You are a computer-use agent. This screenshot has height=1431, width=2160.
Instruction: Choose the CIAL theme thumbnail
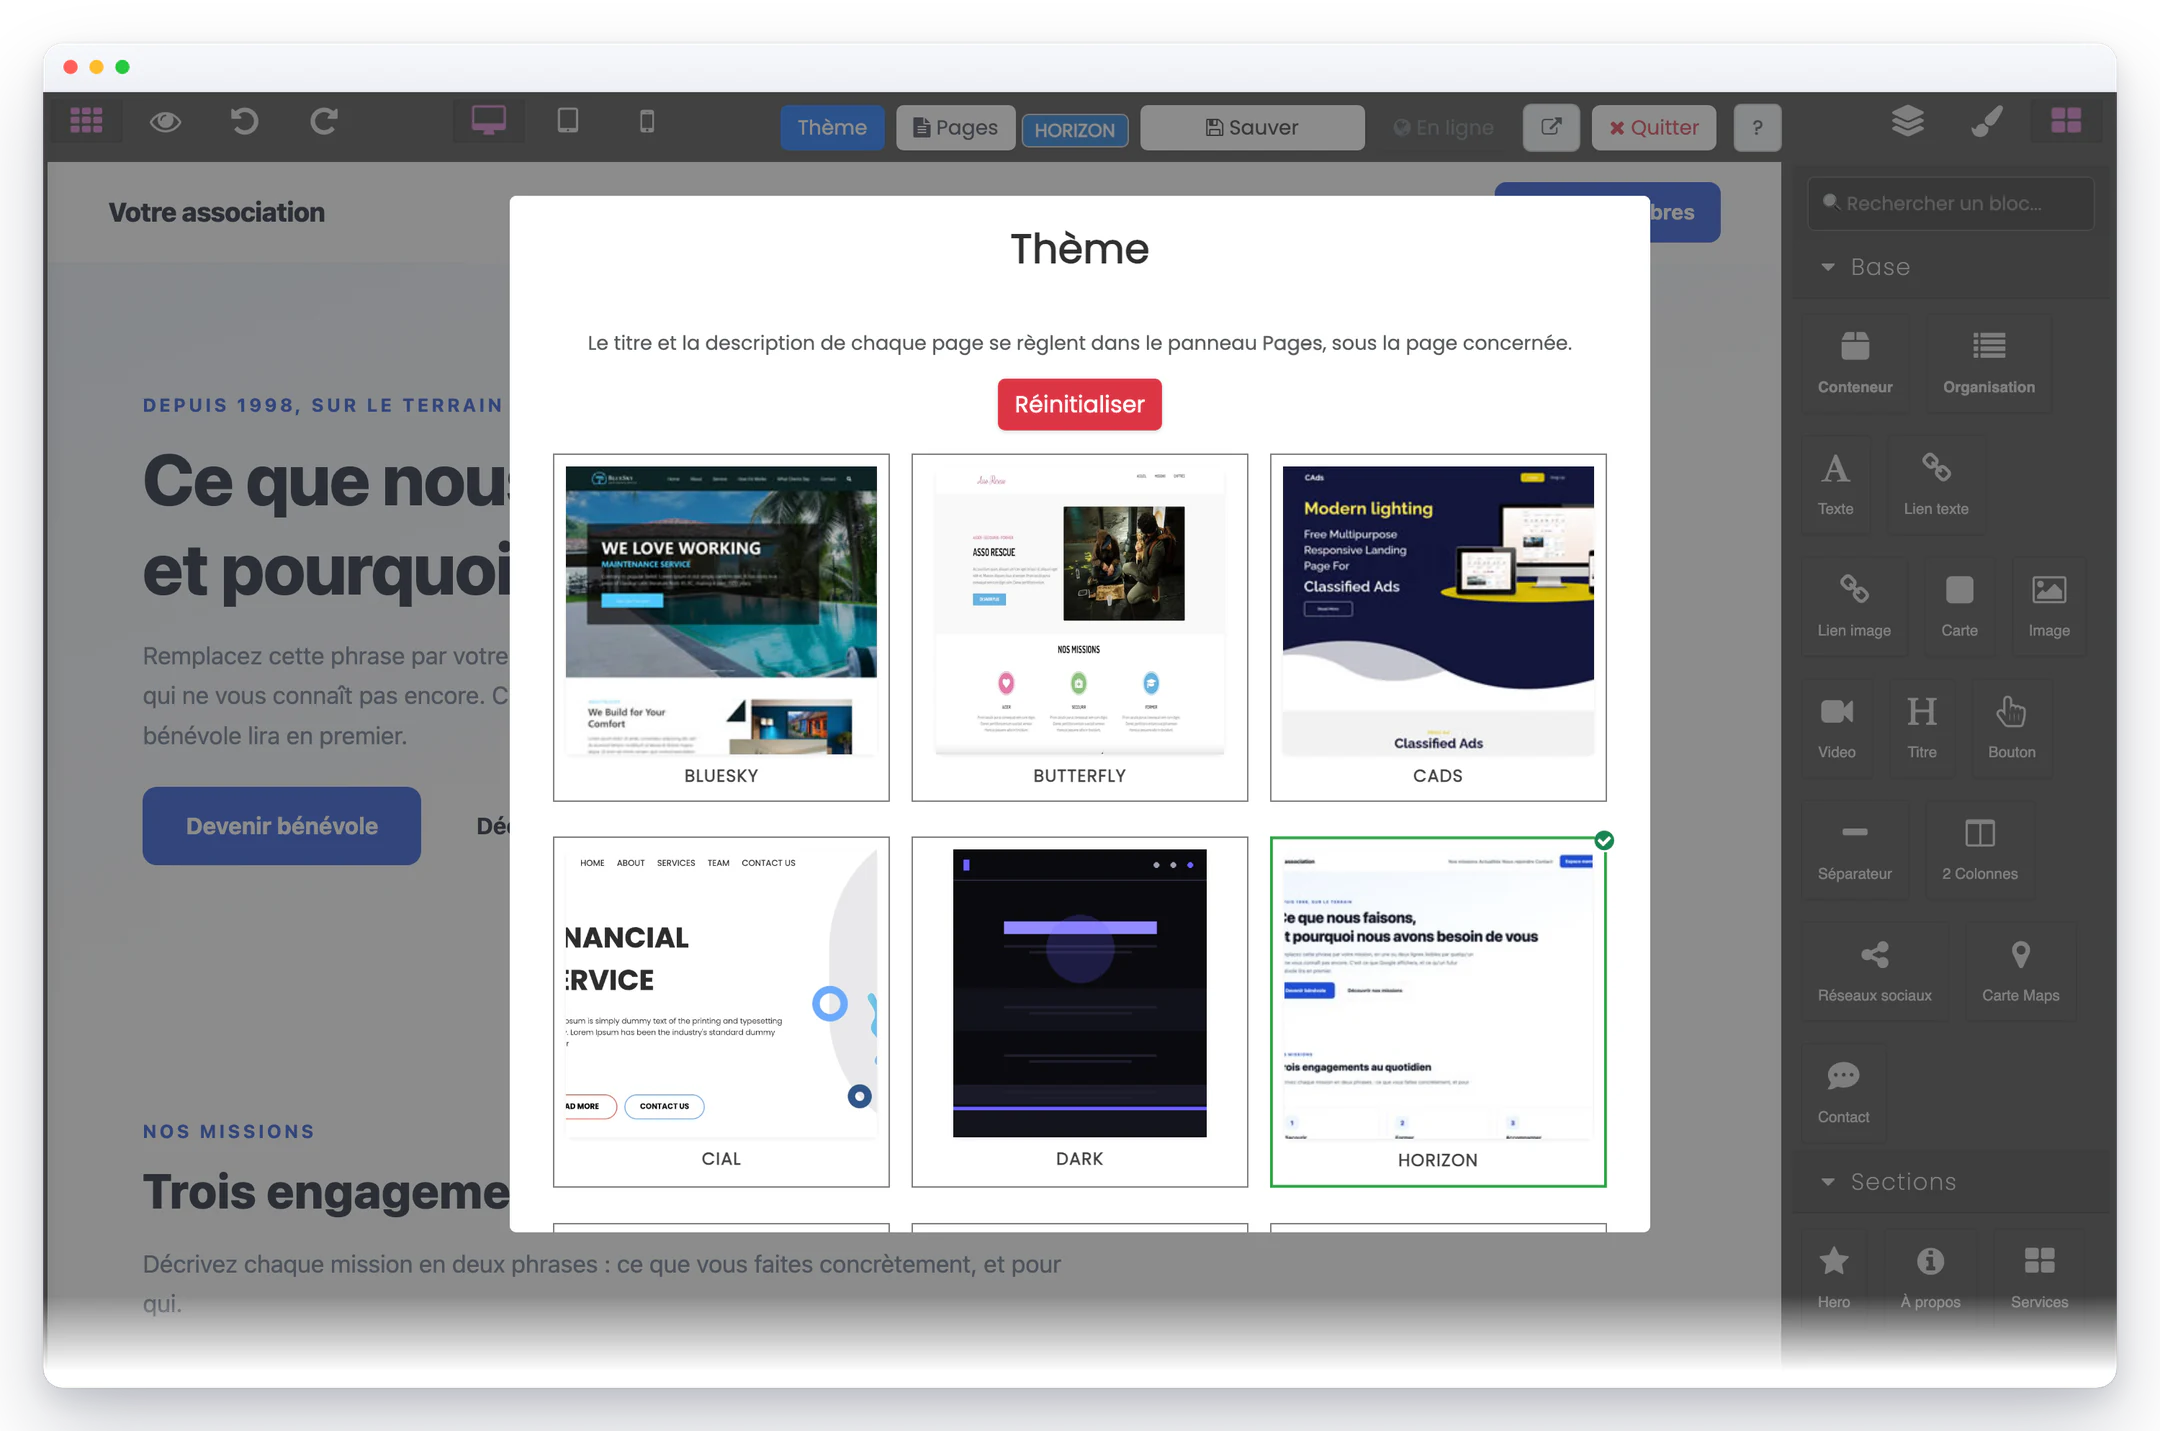tap(721, 1011)
